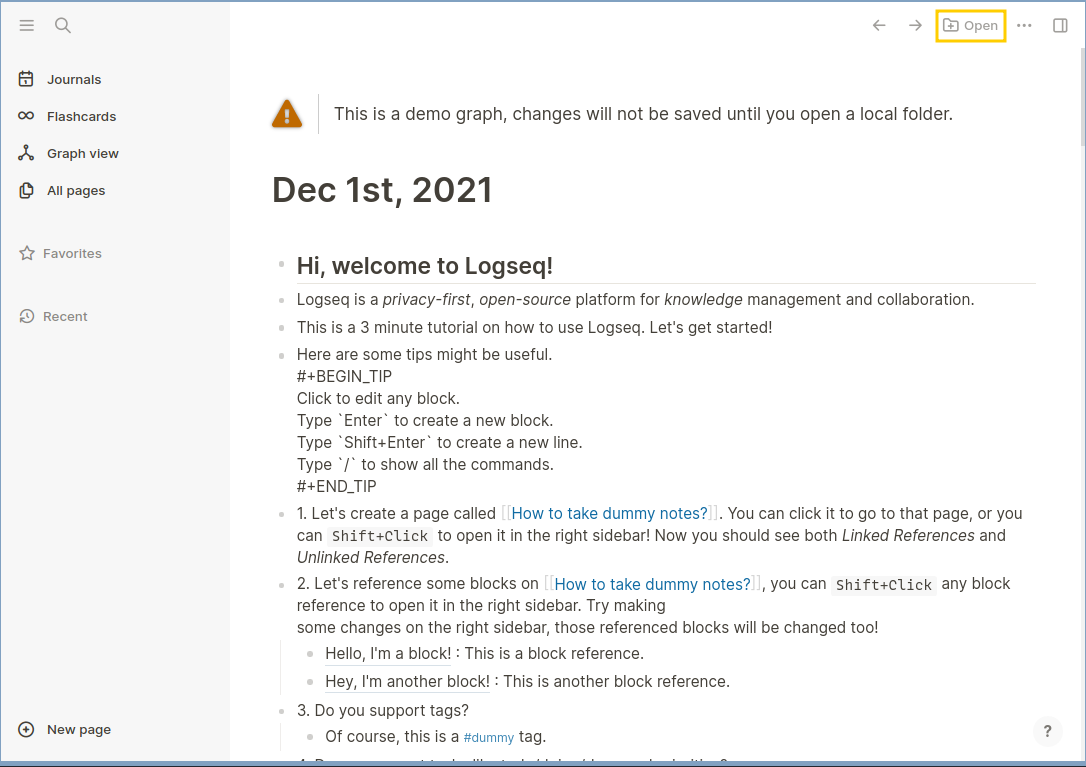Image resolution: width=1086 pixels, height=767 pixels.
Task: Open first 'How to take dummy notes?' link
Action: pyautogui.click(x=609, y=513)
